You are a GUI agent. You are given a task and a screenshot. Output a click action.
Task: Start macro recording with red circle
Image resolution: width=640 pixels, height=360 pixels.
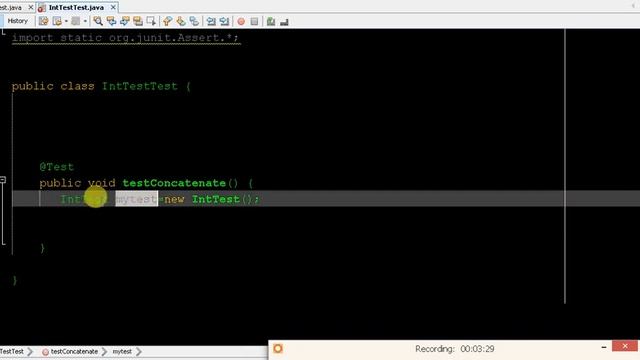pos(241,21)
